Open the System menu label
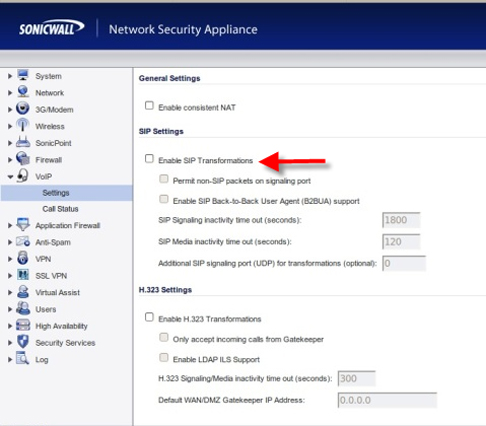This screenshot has height=426, width=486. pyautogui.click(x=49, y=76)
